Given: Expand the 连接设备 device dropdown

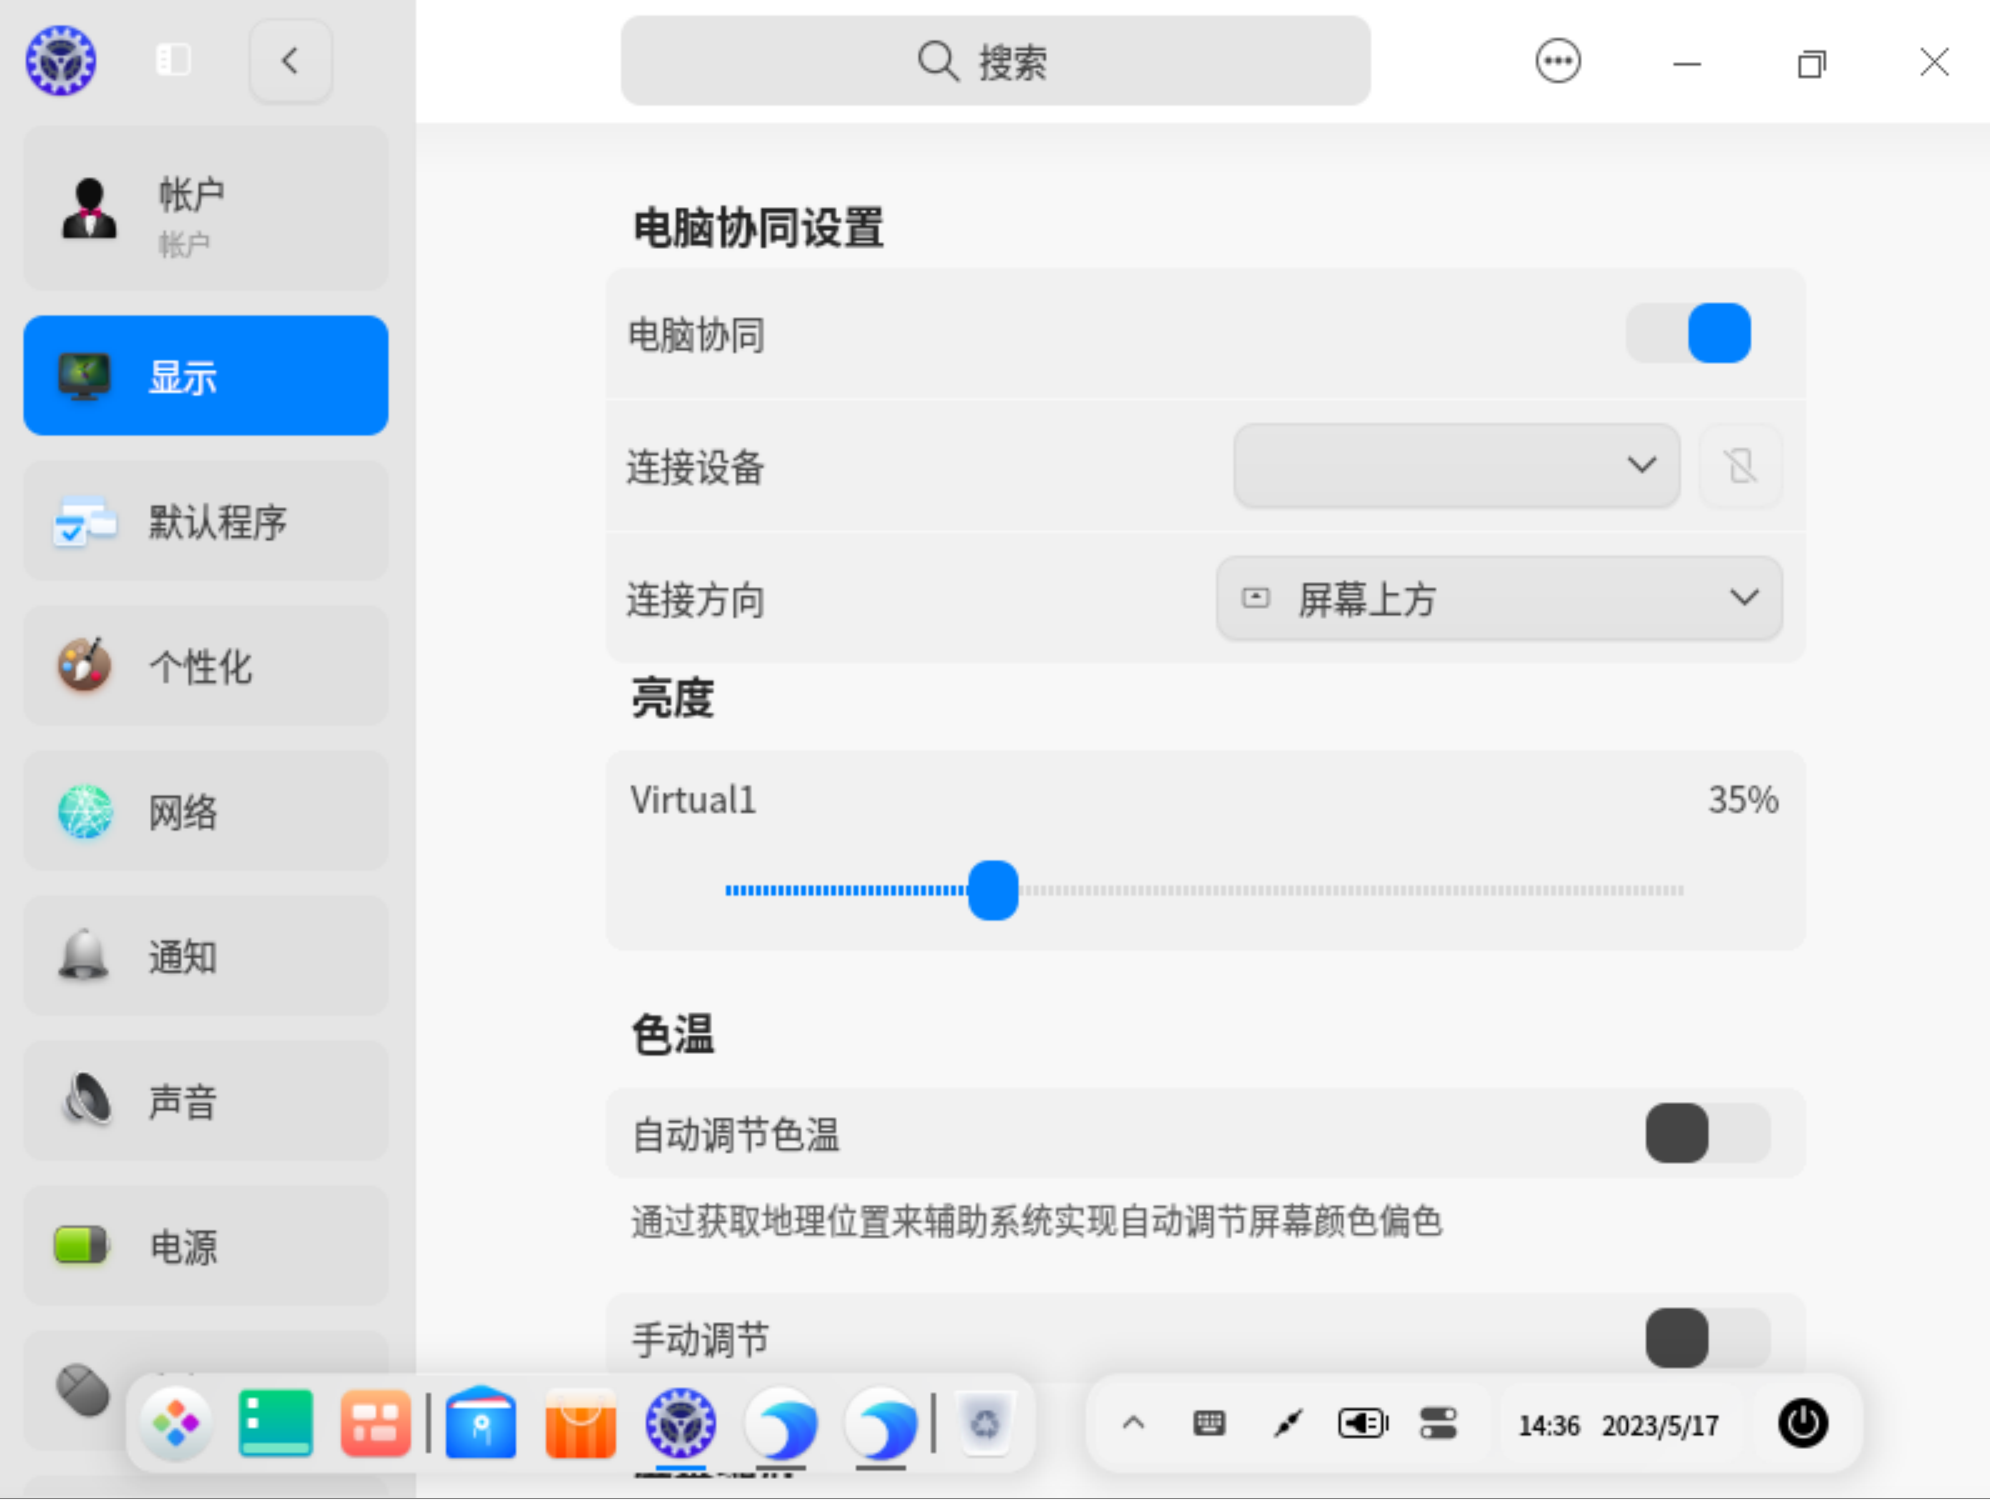Looking at the screenshot, I should 1456,466.
